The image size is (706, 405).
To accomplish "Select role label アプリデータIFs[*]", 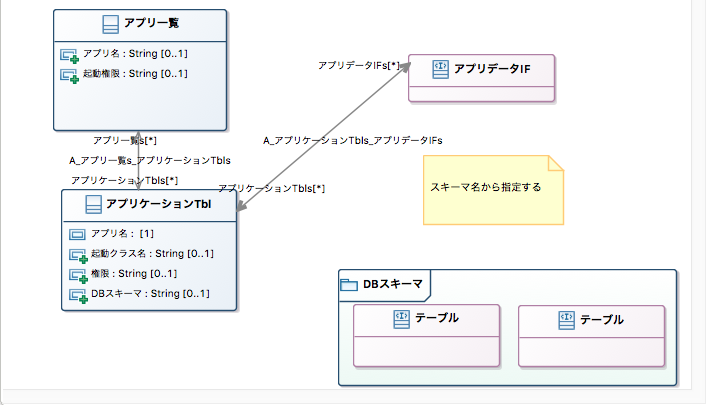I will [359, 66].
